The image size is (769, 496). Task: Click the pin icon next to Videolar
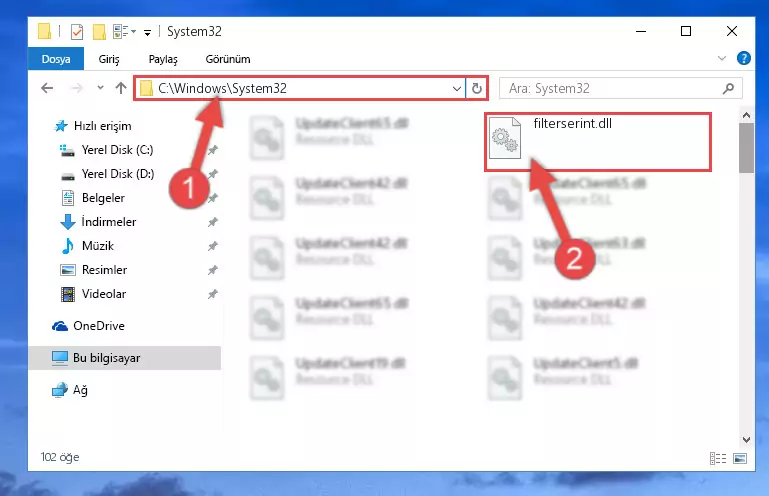212,294
